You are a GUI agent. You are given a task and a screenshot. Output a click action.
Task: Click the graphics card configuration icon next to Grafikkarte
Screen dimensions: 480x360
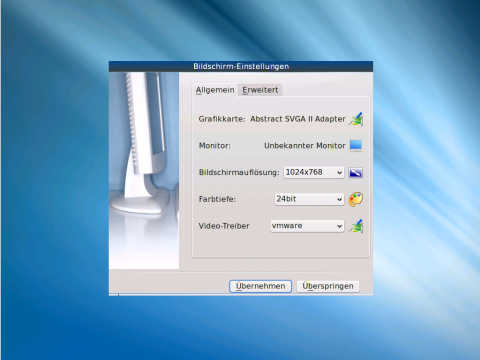[x=356, y=119]
